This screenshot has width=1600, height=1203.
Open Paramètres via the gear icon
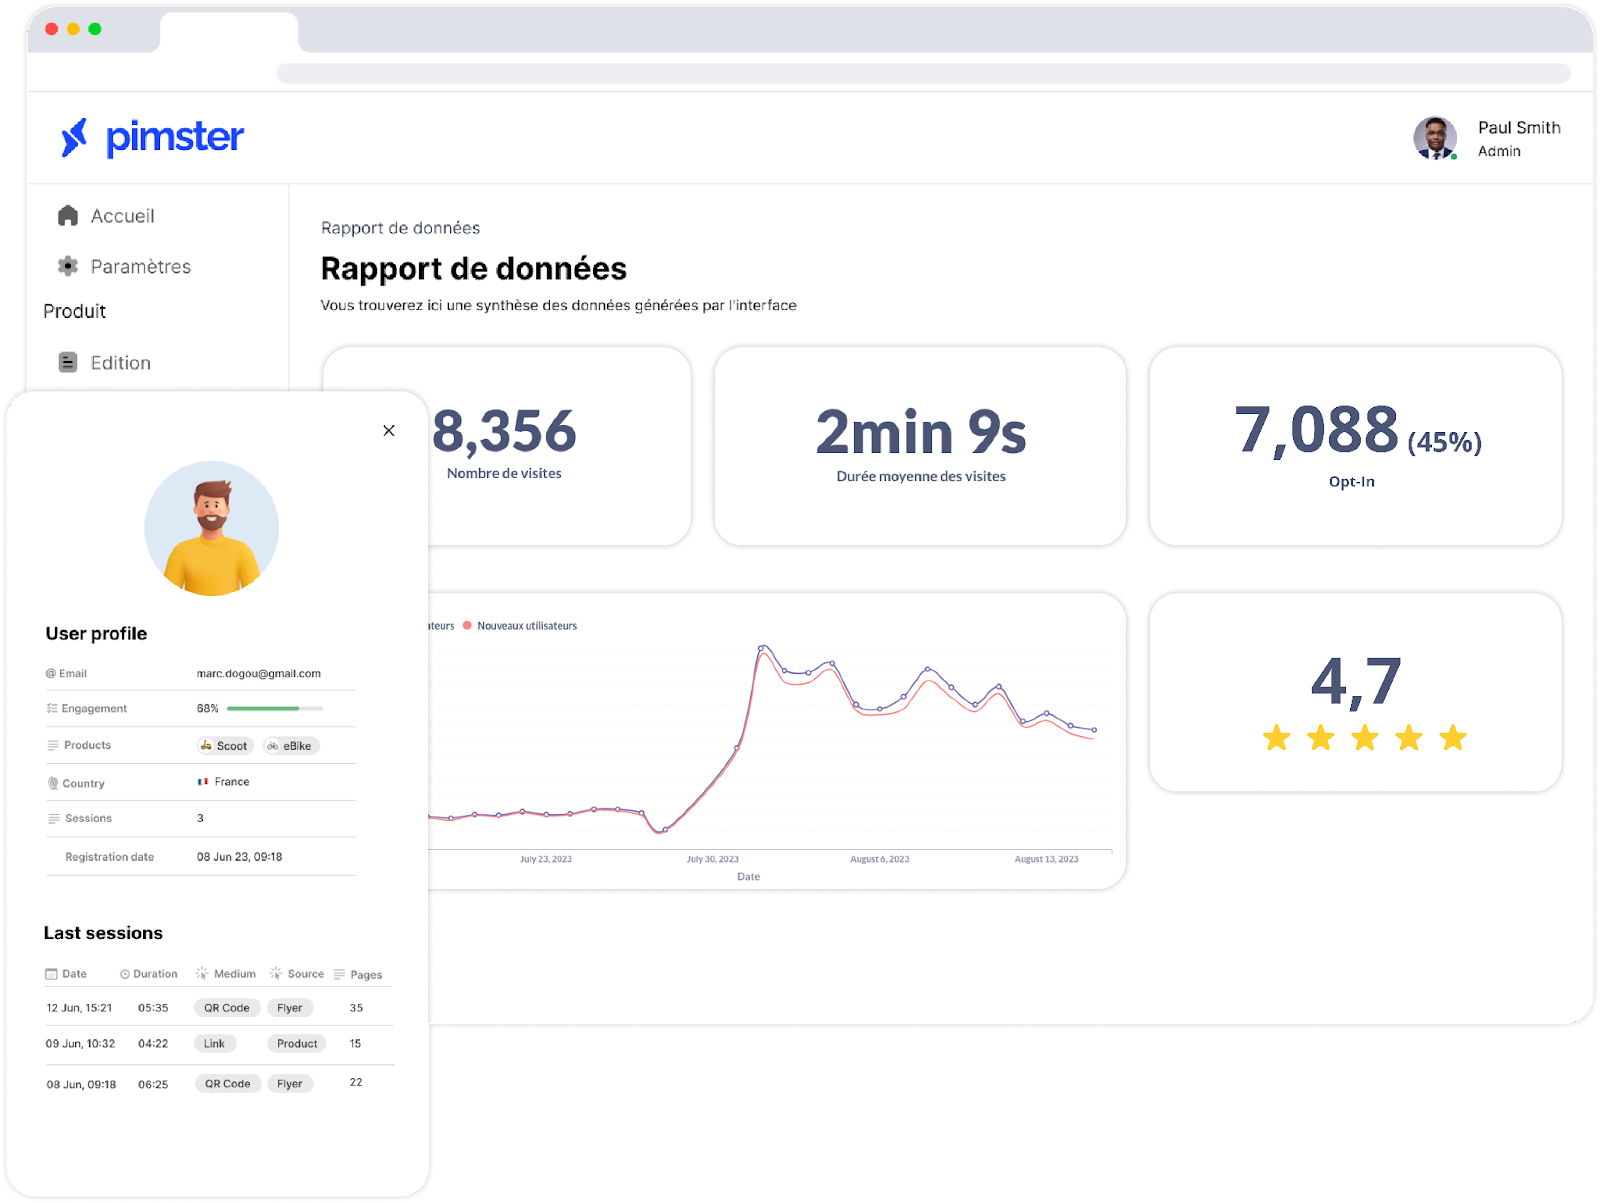click(x=67, y=266)
